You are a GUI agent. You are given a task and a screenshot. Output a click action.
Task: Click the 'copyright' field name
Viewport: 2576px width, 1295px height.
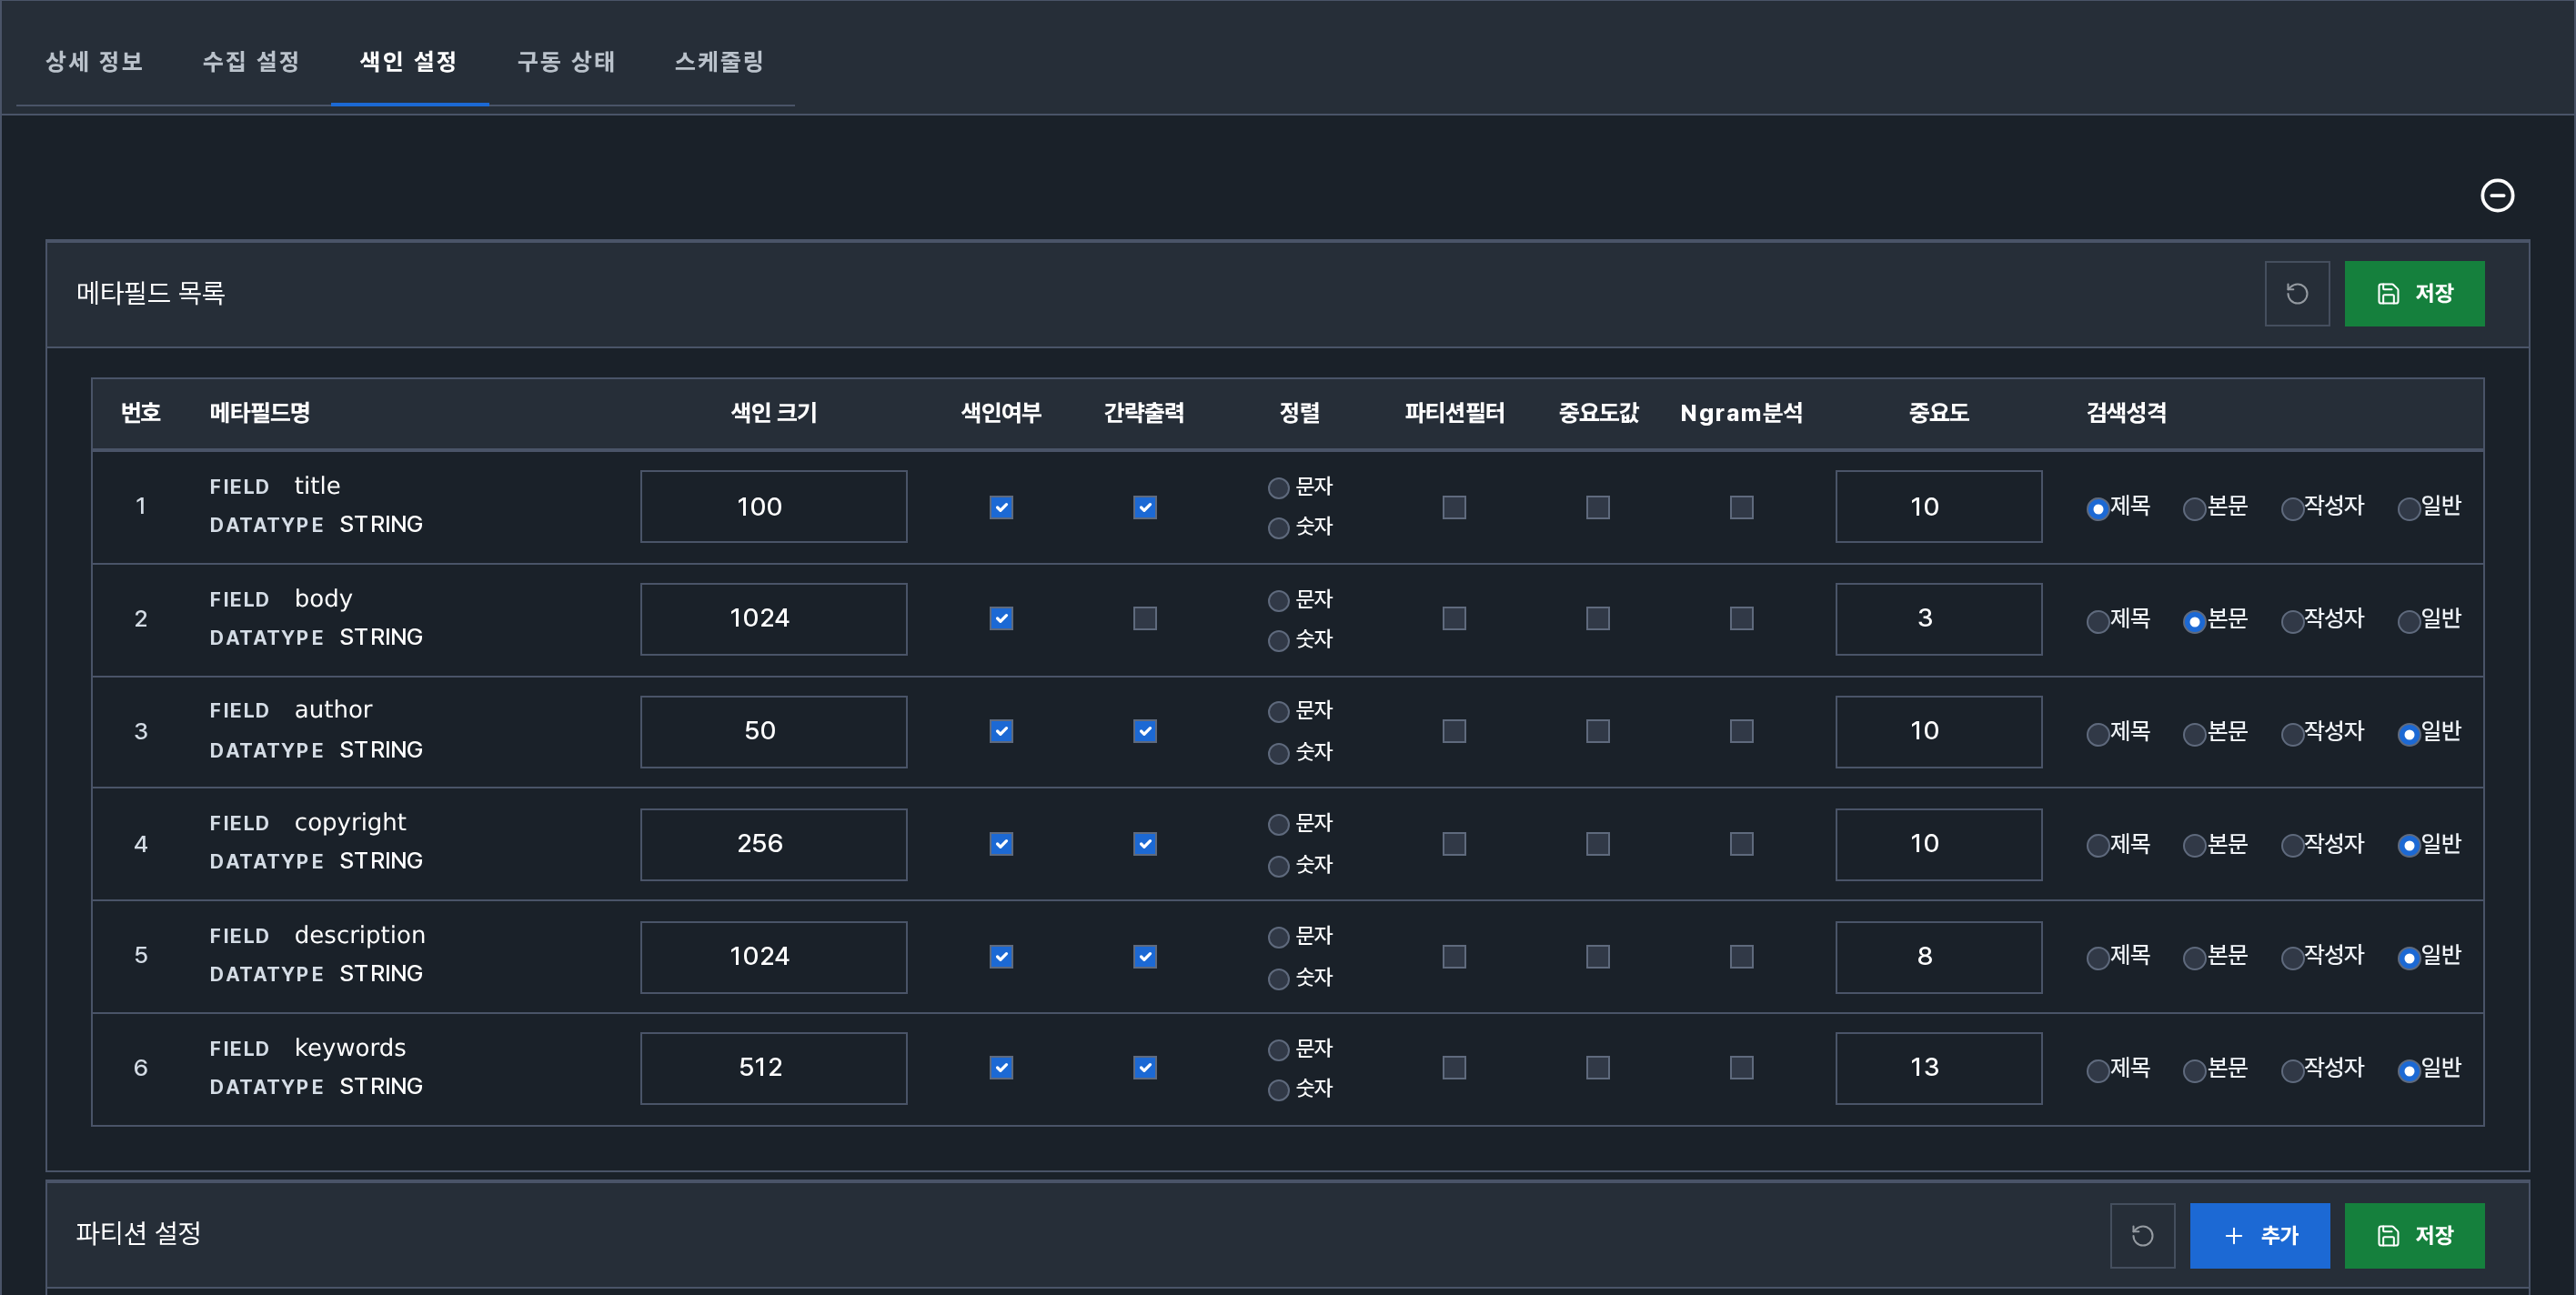tap(350, 823)
